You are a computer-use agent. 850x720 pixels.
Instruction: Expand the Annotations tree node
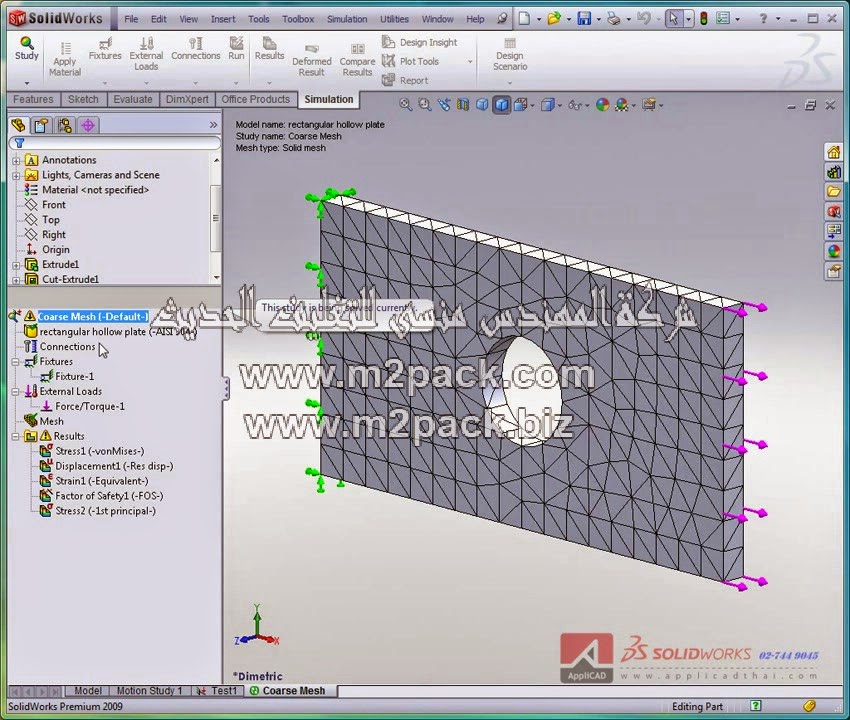click(x=16, y=160)
